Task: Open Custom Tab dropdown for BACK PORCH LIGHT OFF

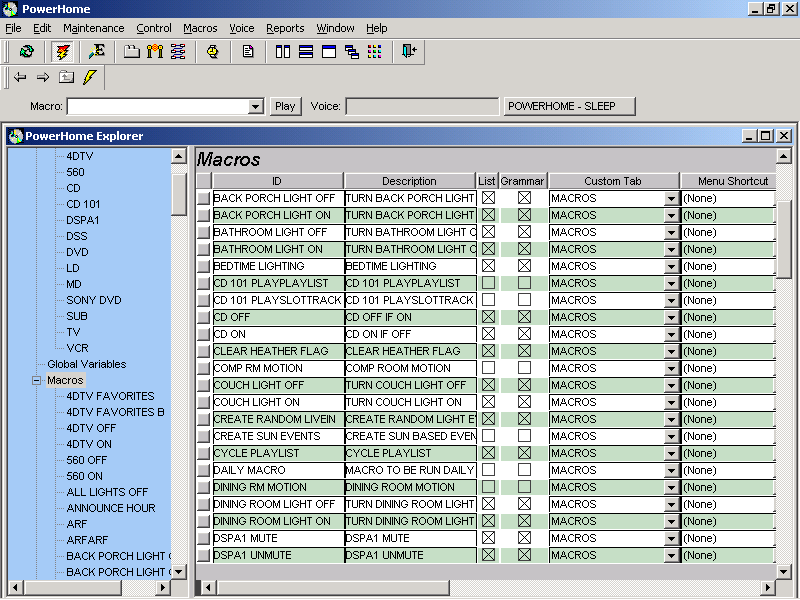Action: pos(671,198)
